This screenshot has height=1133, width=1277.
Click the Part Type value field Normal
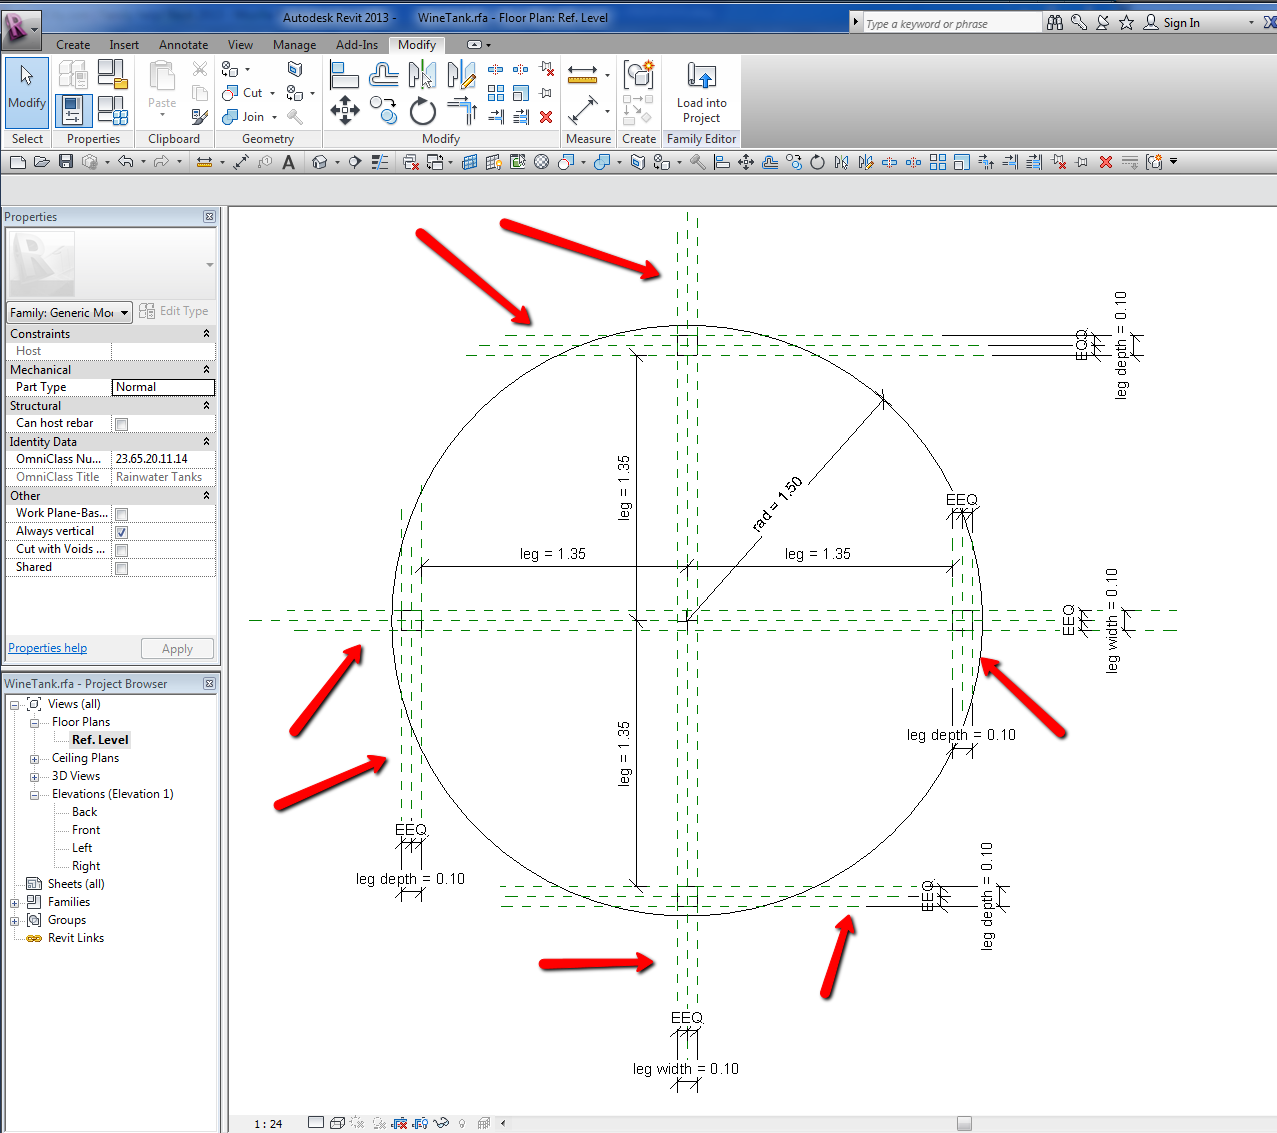pyautogui.click(x=163, y=388)
